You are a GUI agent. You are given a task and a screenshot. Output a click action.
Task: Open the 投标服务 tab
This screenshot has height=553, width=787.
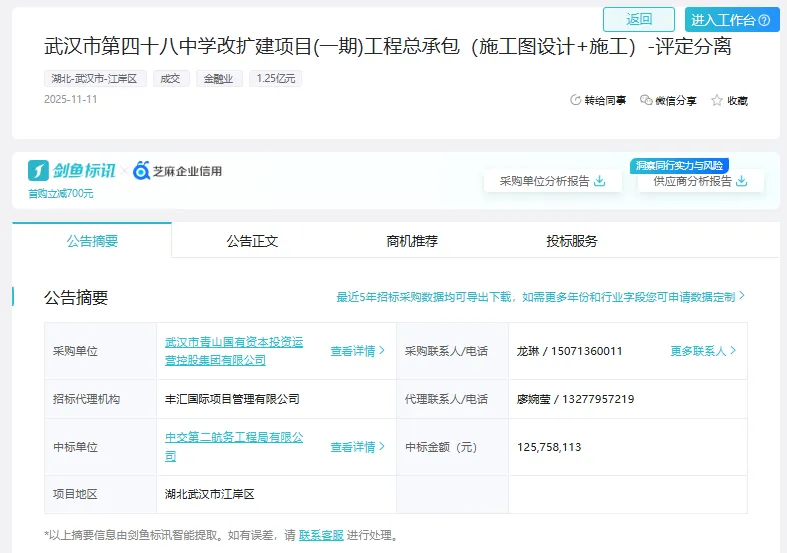pyautogui.click(x=572, y=241)
